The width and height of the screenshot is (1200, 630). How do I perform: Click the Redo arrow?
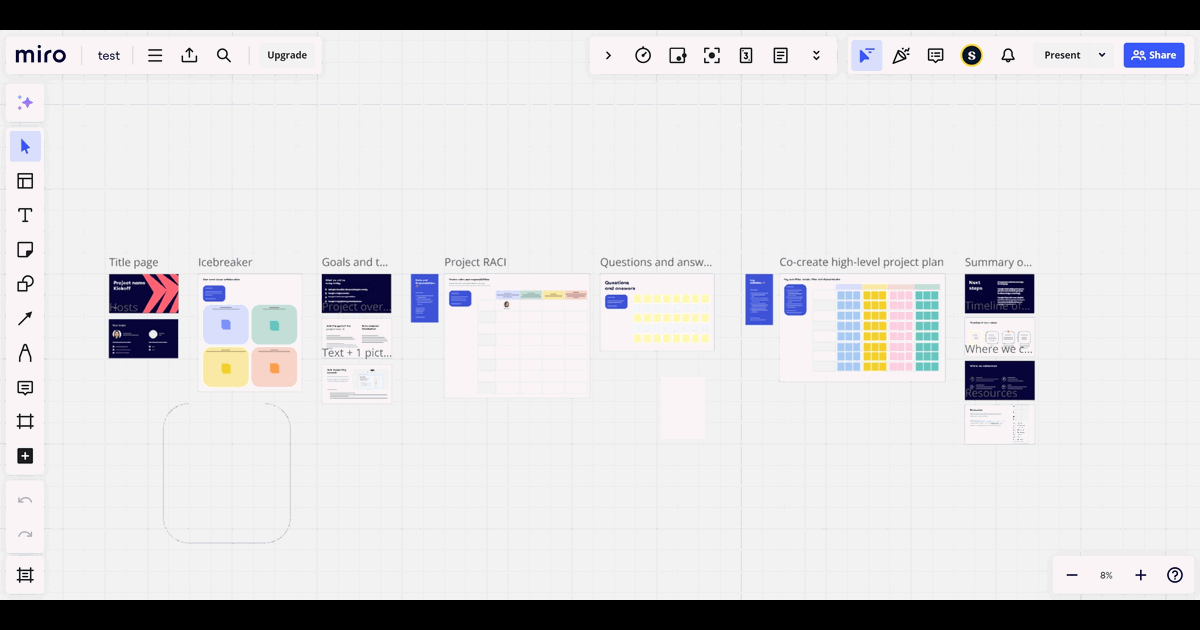tap(25, 534)
